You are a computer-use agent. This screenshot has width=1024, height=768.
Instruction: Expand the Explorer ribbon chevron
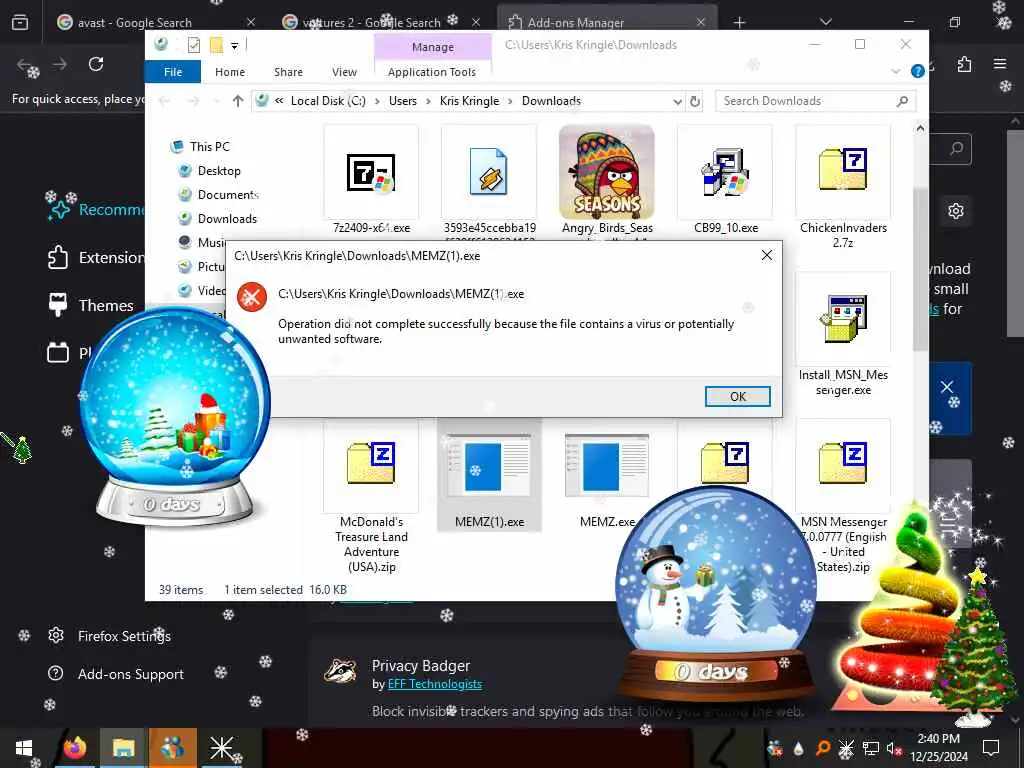895,71
